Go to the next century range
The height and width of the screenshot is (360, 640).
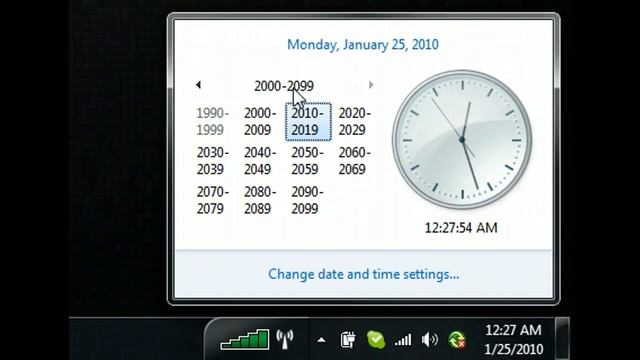(x=371, y=85)
